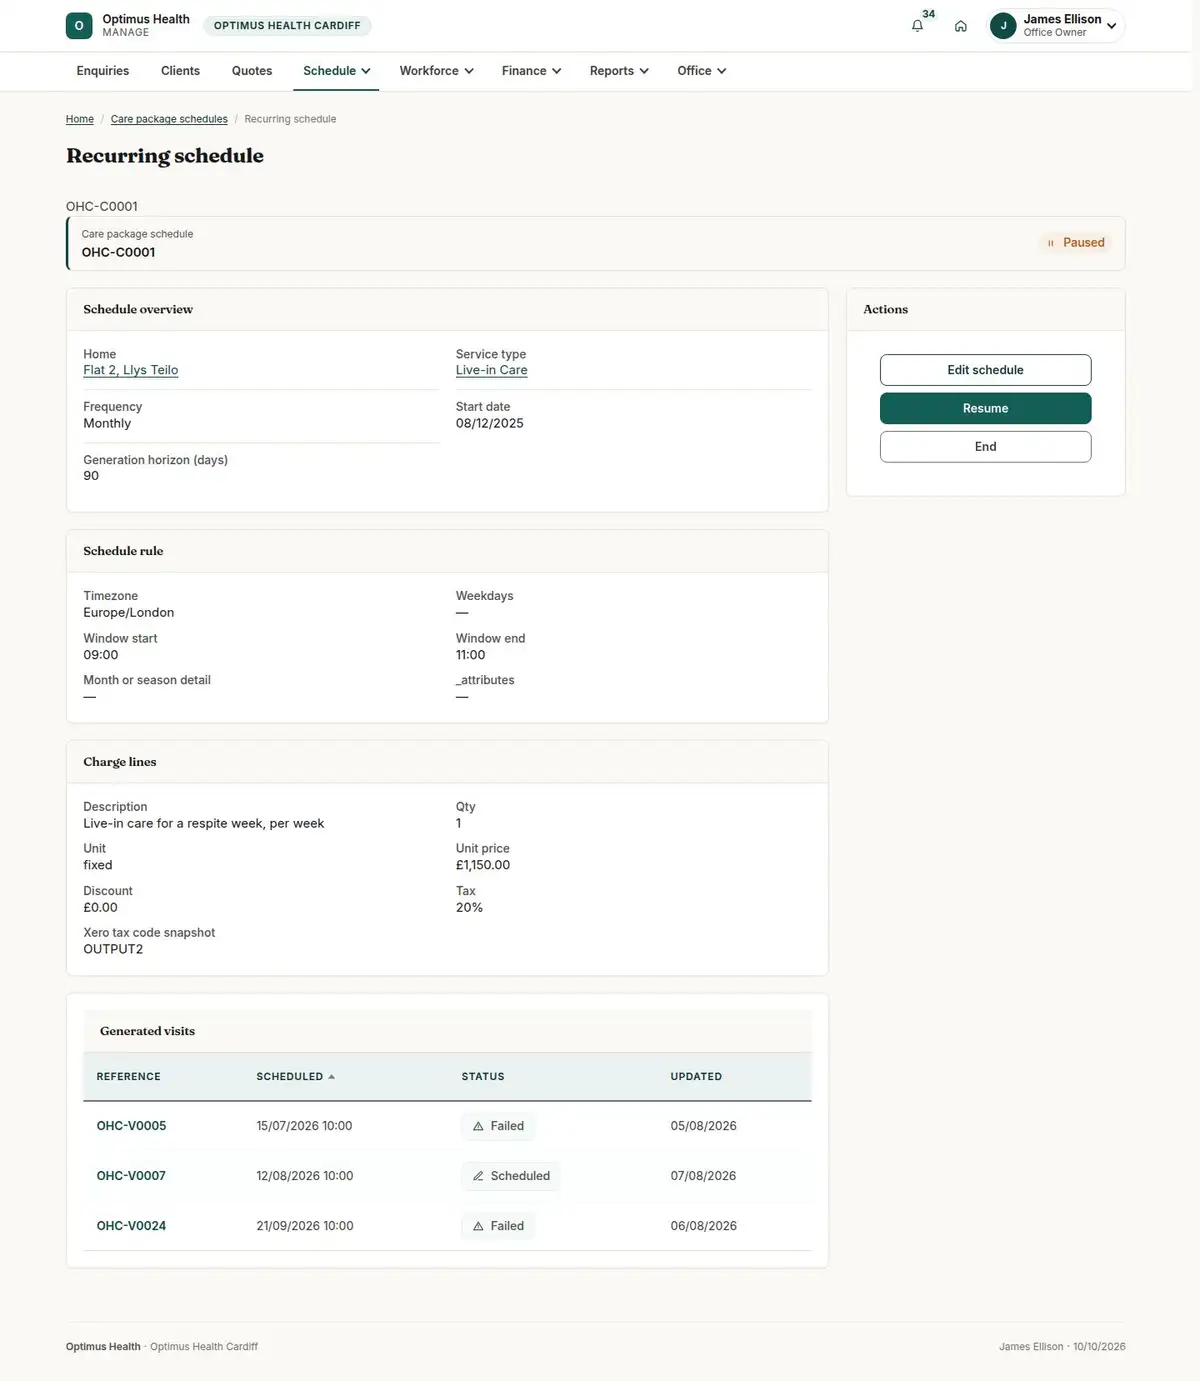Image resolution: width=1200 pixels, height=1381 pixels.
Task: Click the Updated column header
Action: pyautogui.click(x=696, y=1077)
